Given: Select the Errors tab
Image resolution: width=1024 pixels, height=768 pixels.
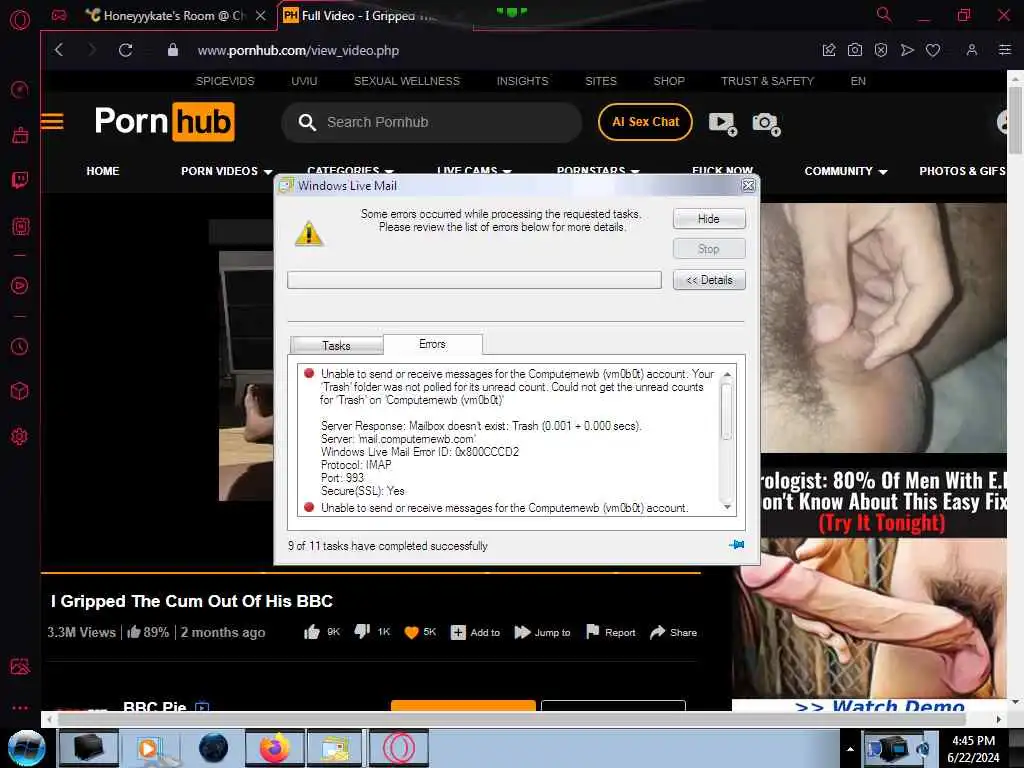Looking at the screenshot, I should [432, 344].
